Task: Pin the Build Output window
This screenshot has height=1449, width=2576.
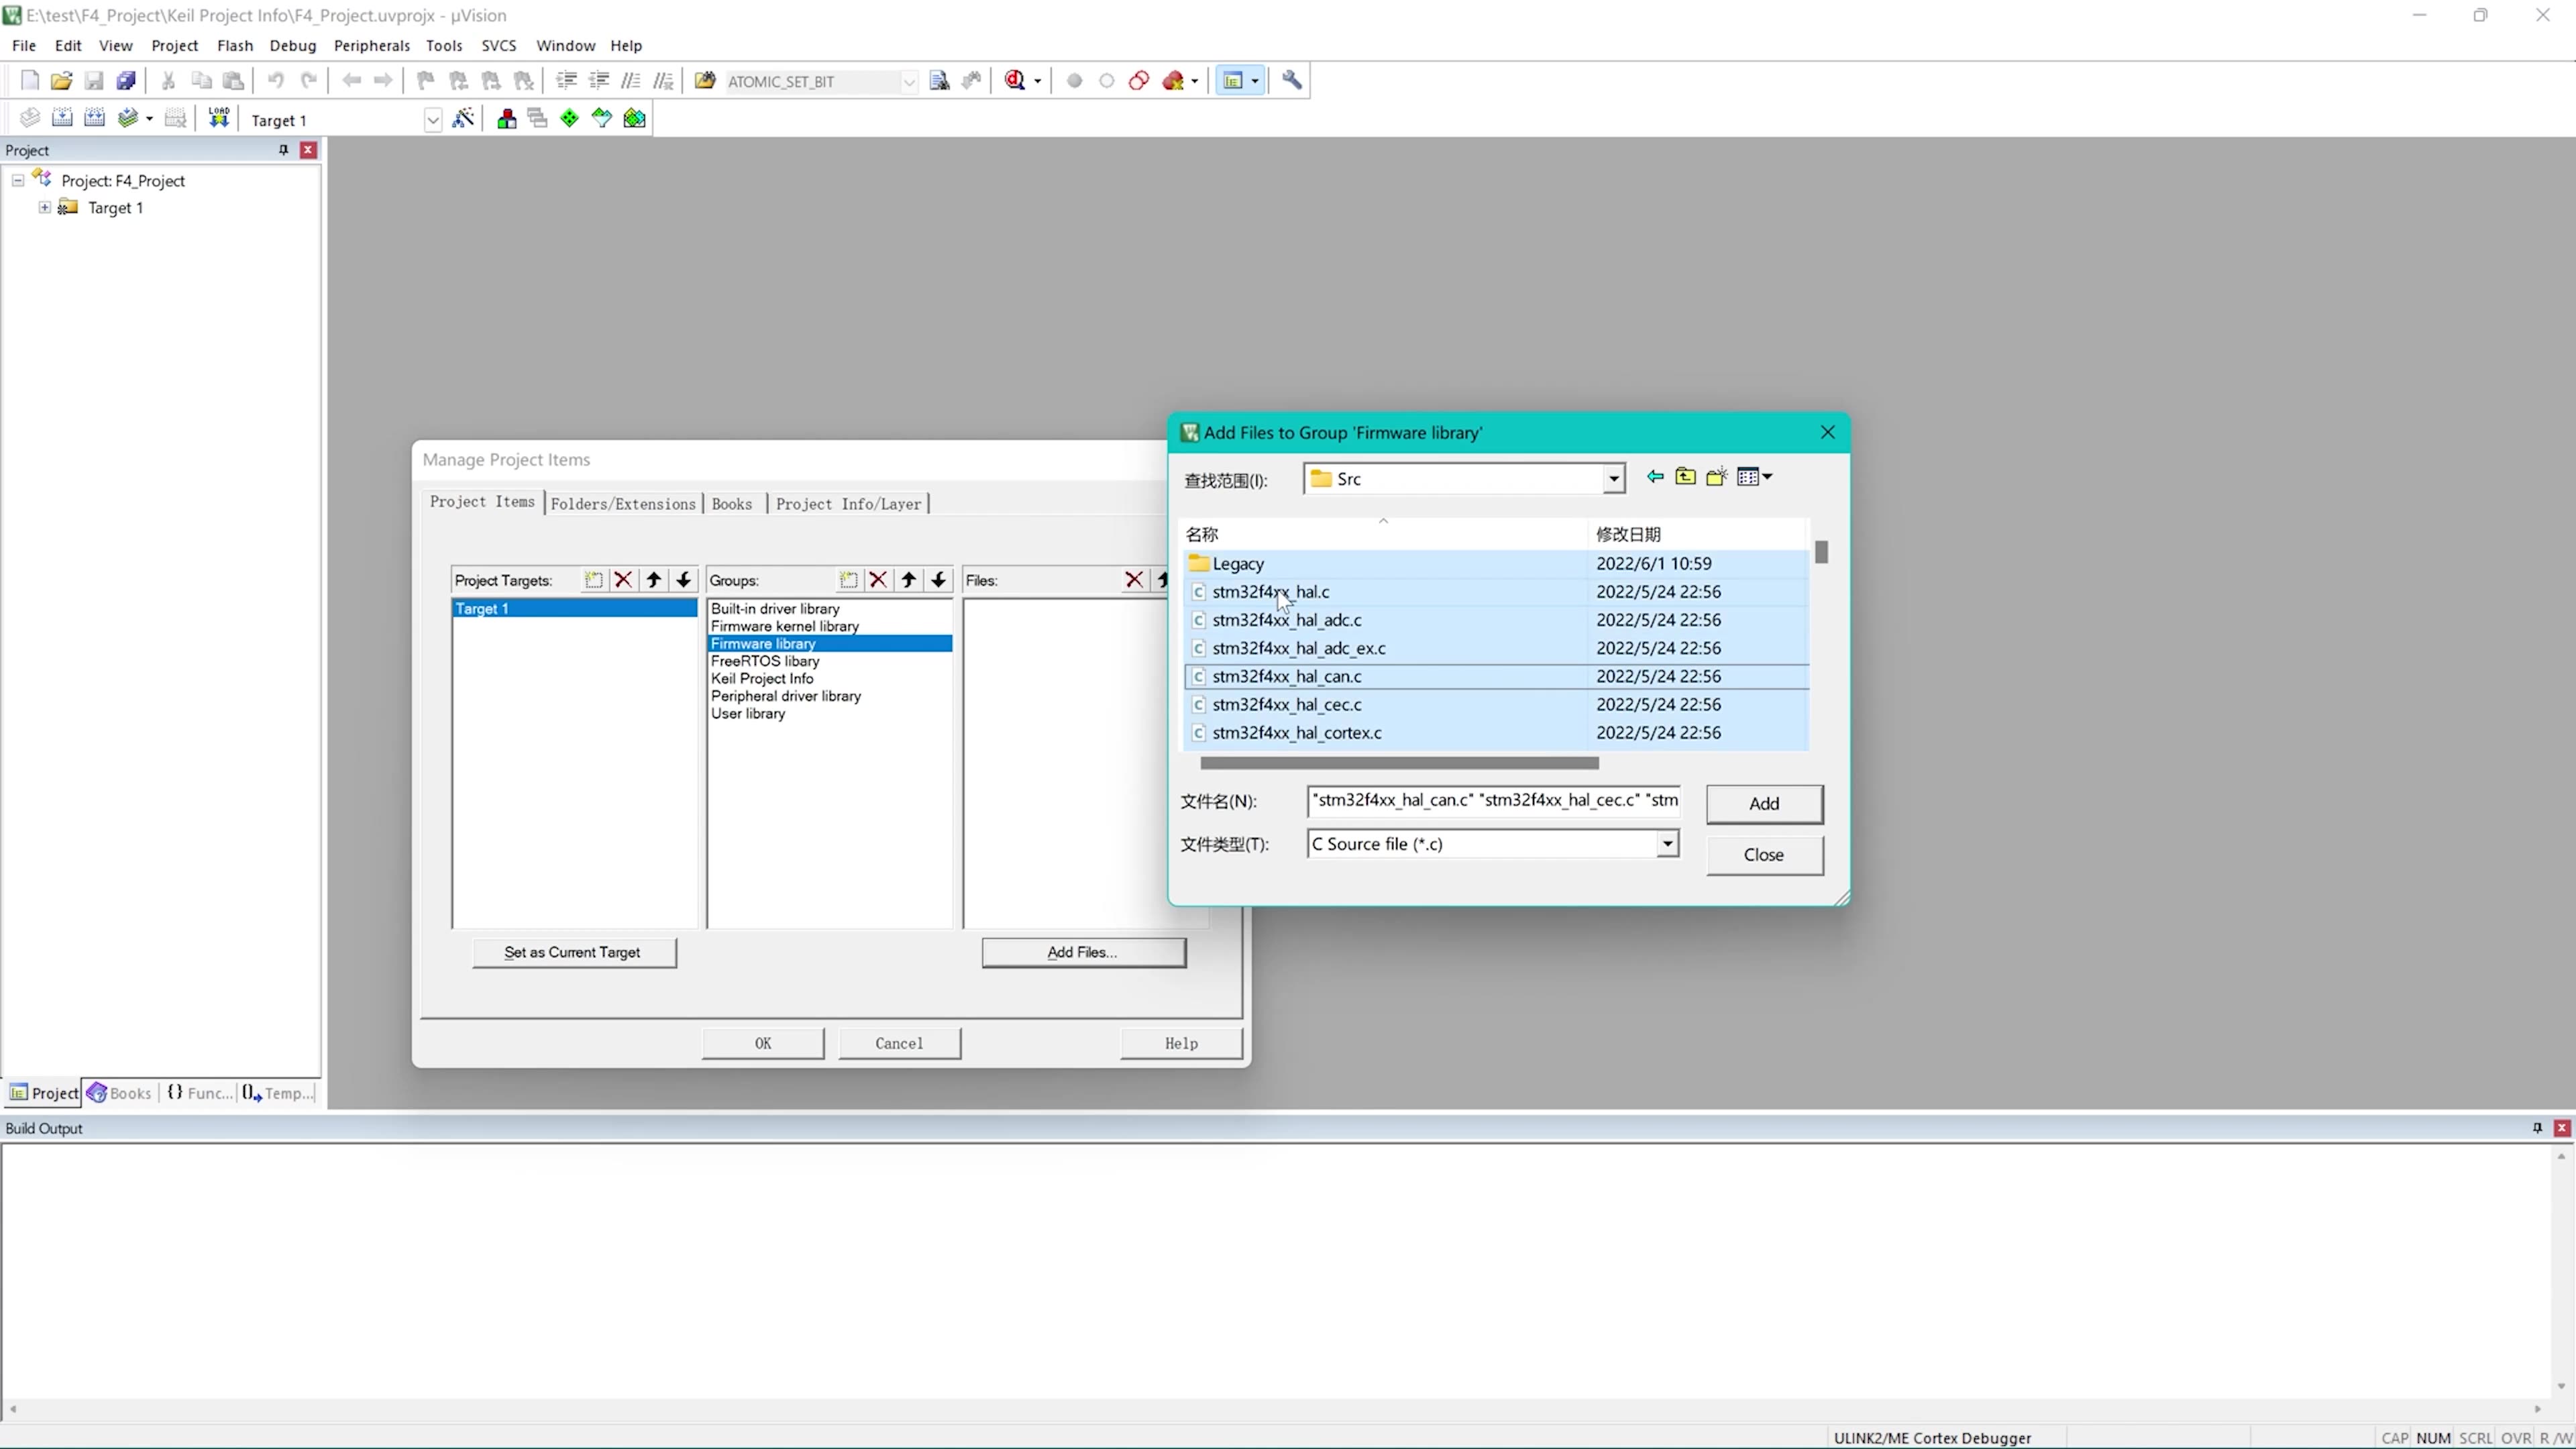Action: [x=2537, y=1128]
